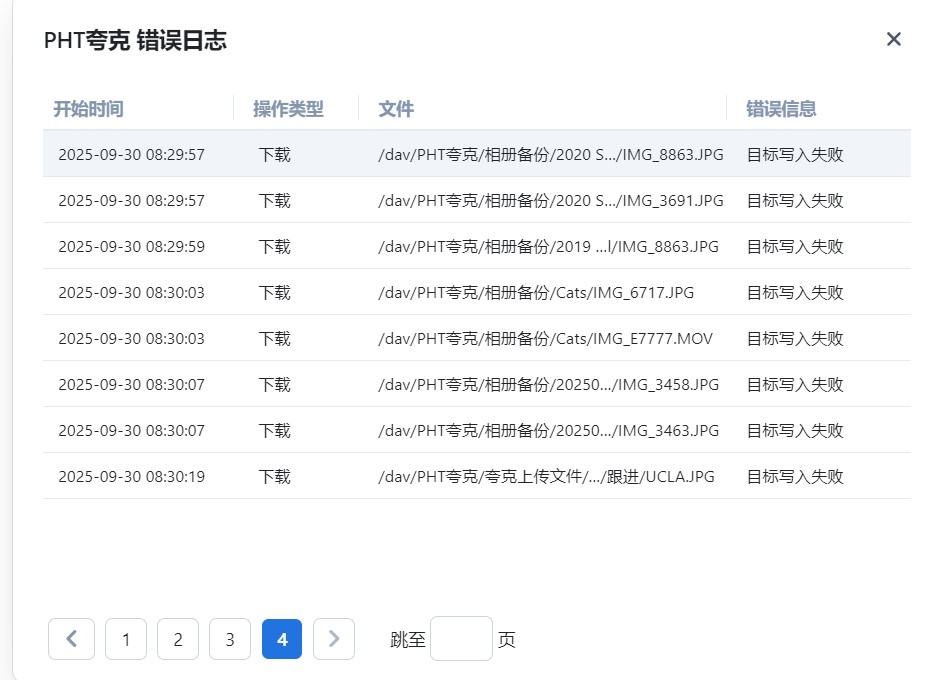Select current page 4 button

282,639
